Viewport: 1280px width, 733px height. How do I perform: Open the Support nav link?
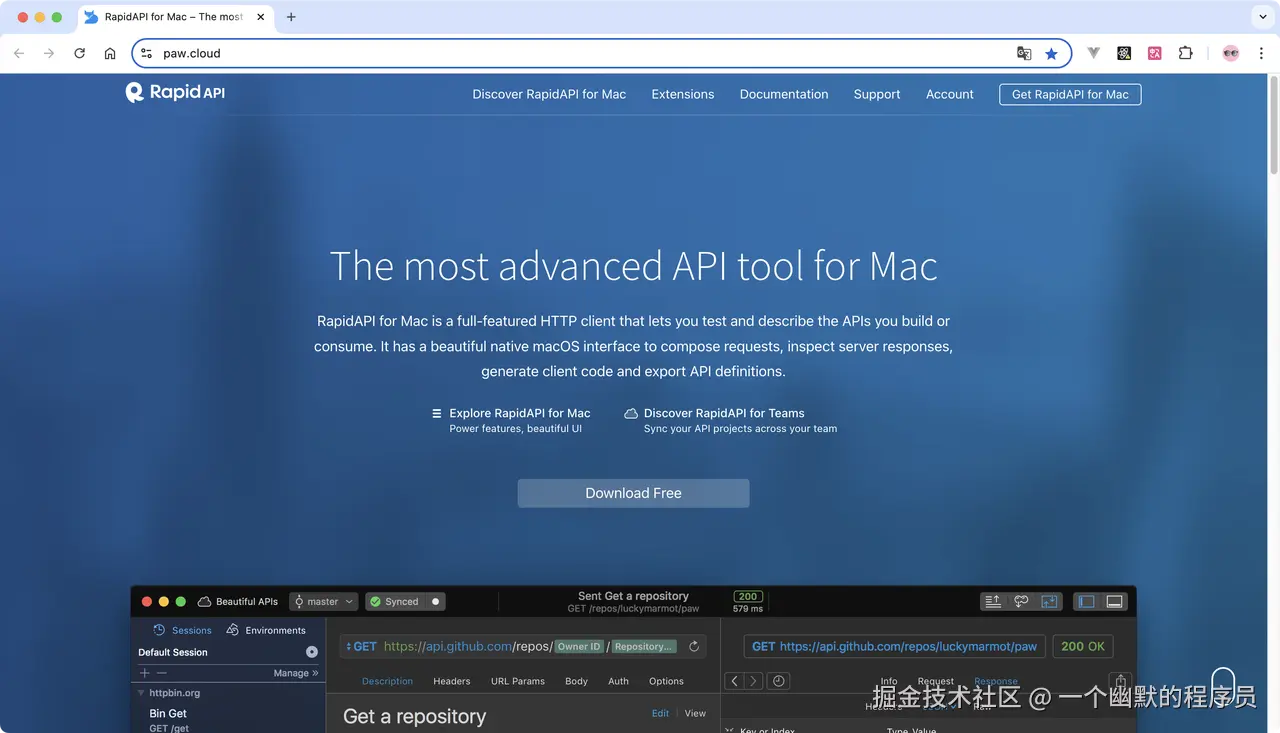877,94
